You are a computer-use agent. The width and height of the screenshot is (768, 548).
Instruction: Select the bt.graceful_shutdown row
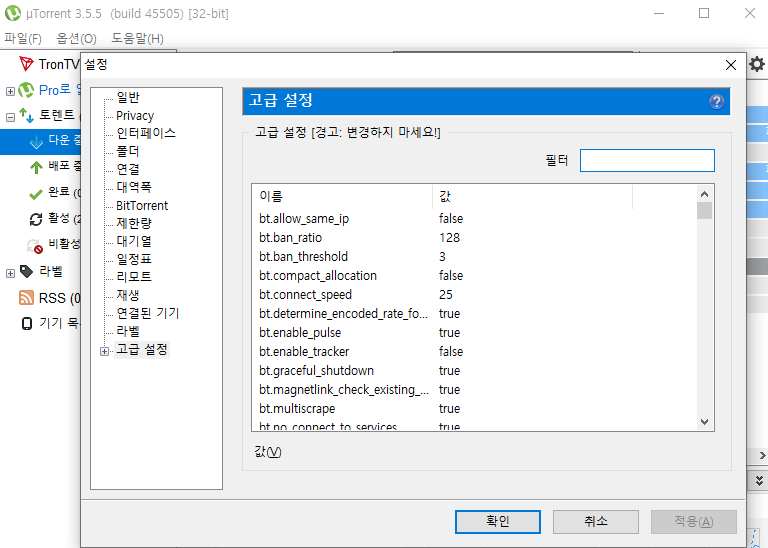(x=474, y=371)
